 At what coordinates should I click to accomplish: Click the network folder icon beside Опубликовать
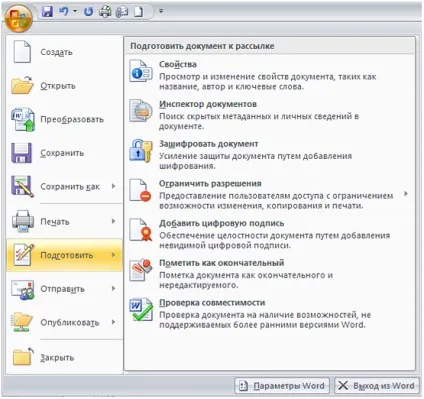[23, 322]
